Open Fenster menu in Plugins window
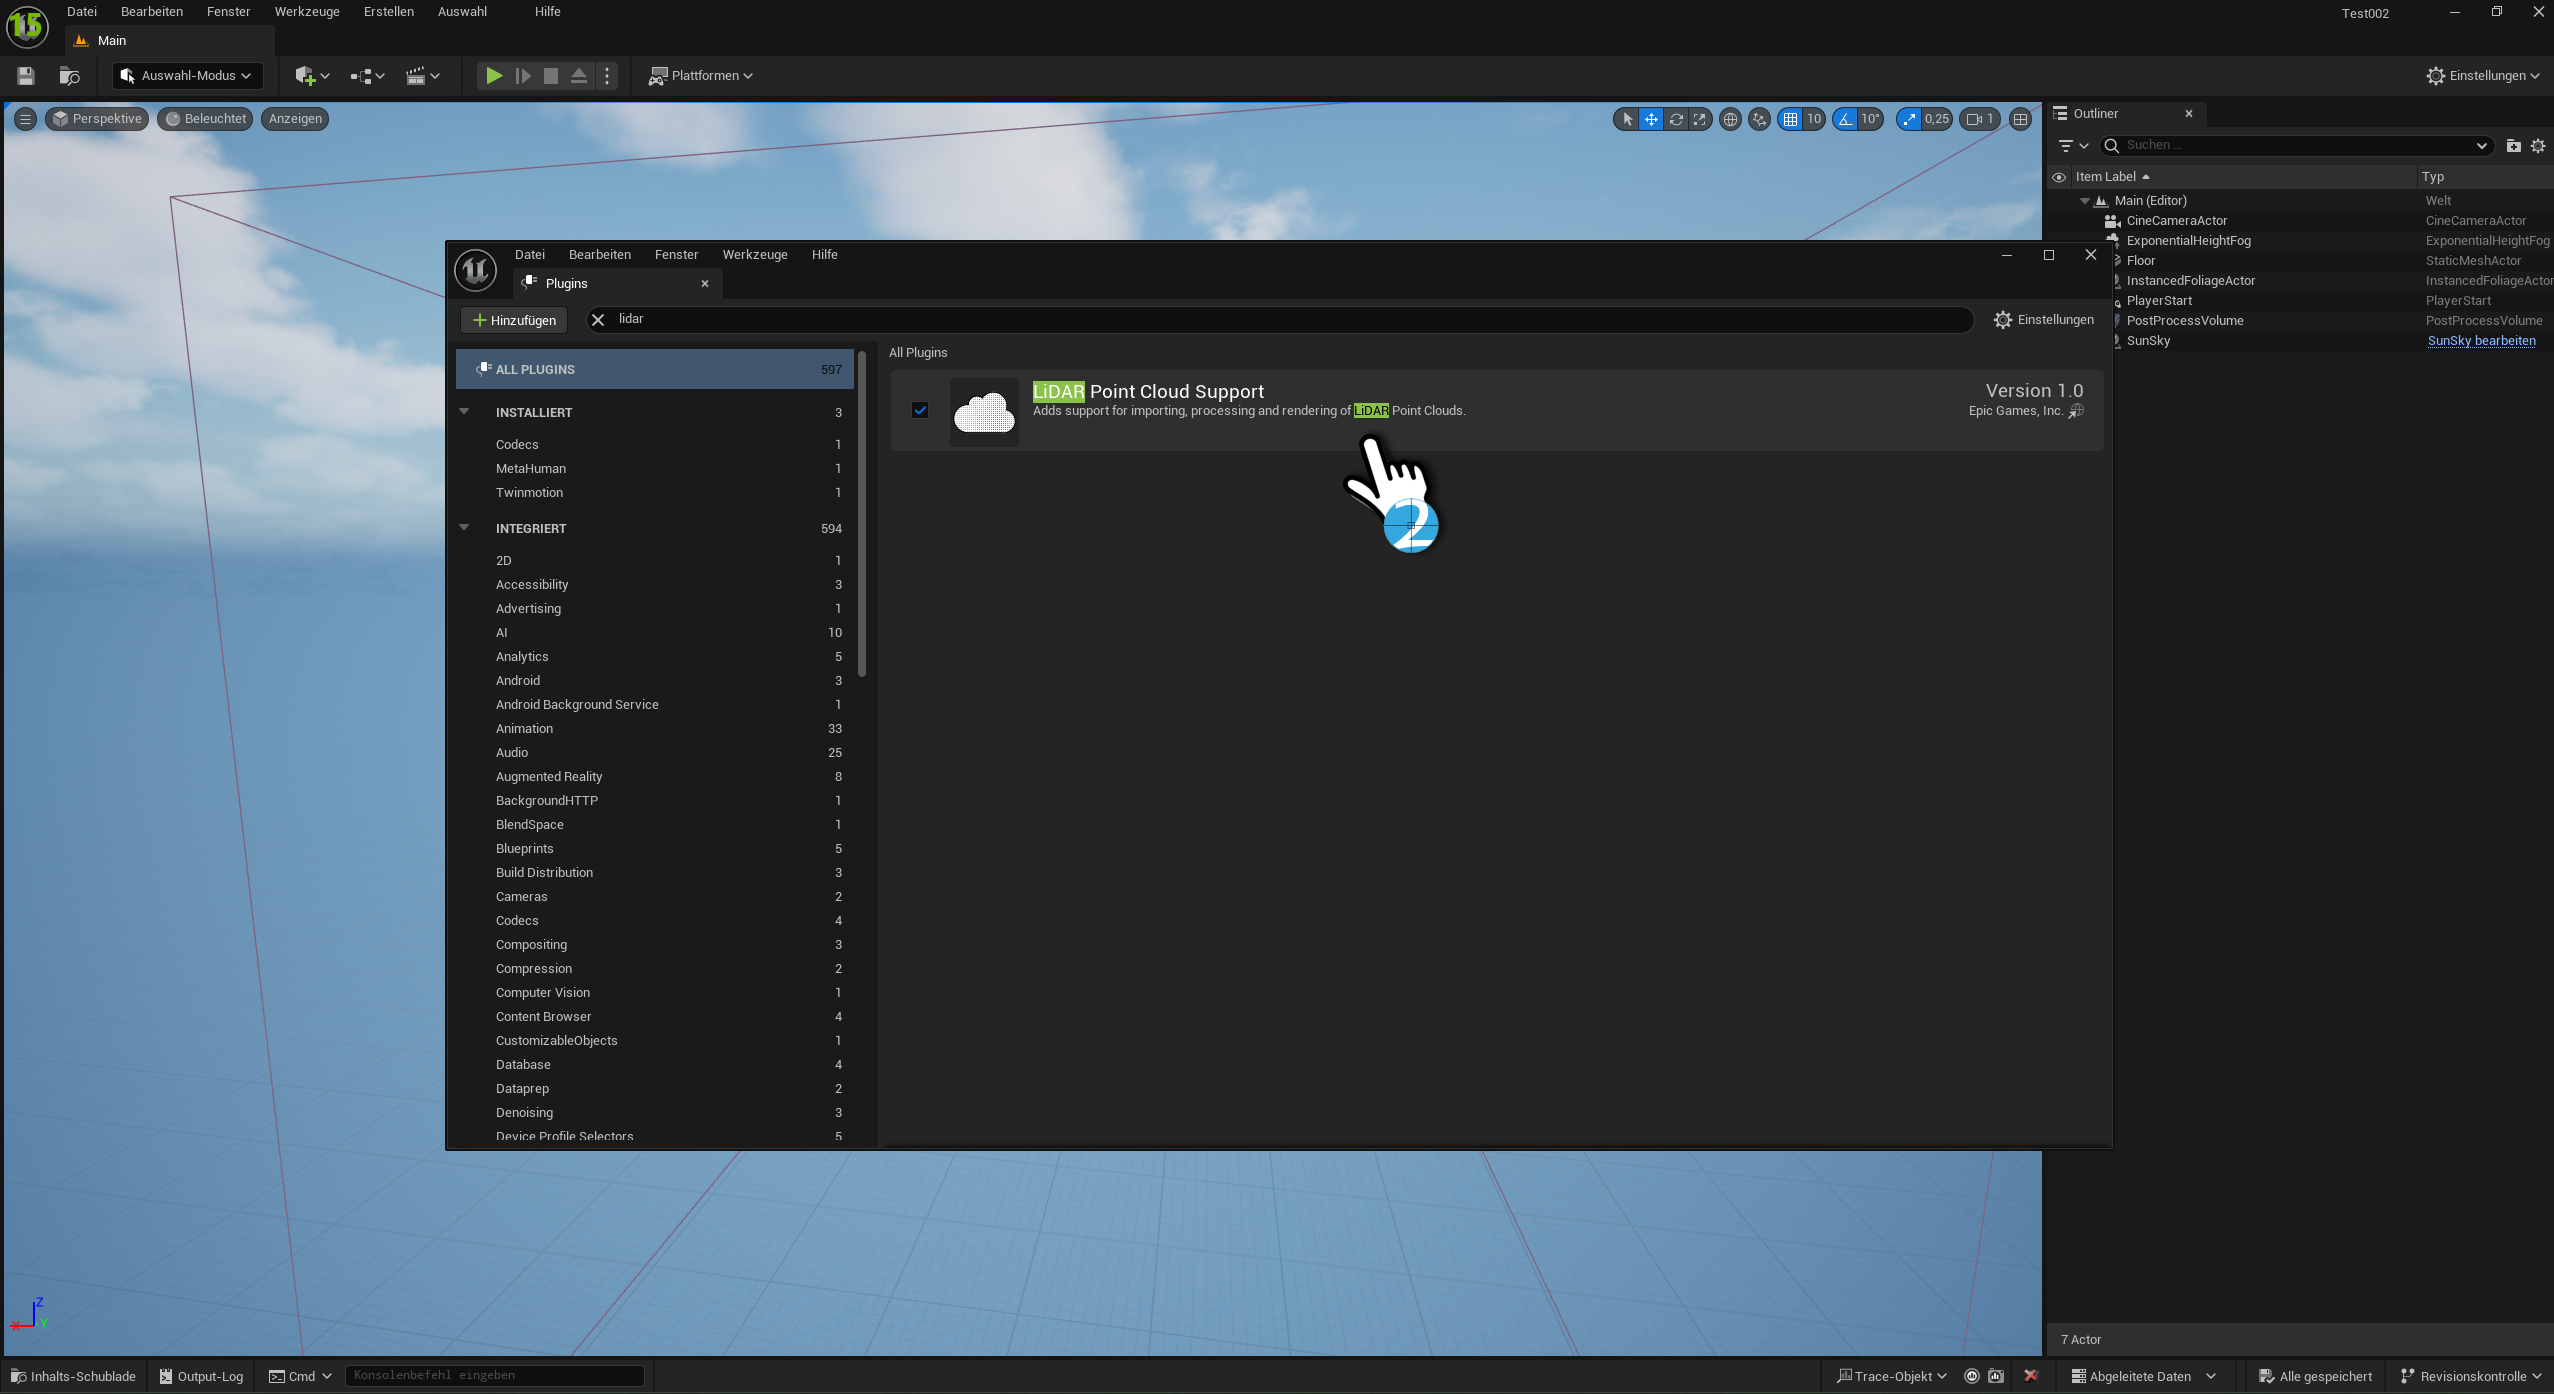 (x=676, y=255)
